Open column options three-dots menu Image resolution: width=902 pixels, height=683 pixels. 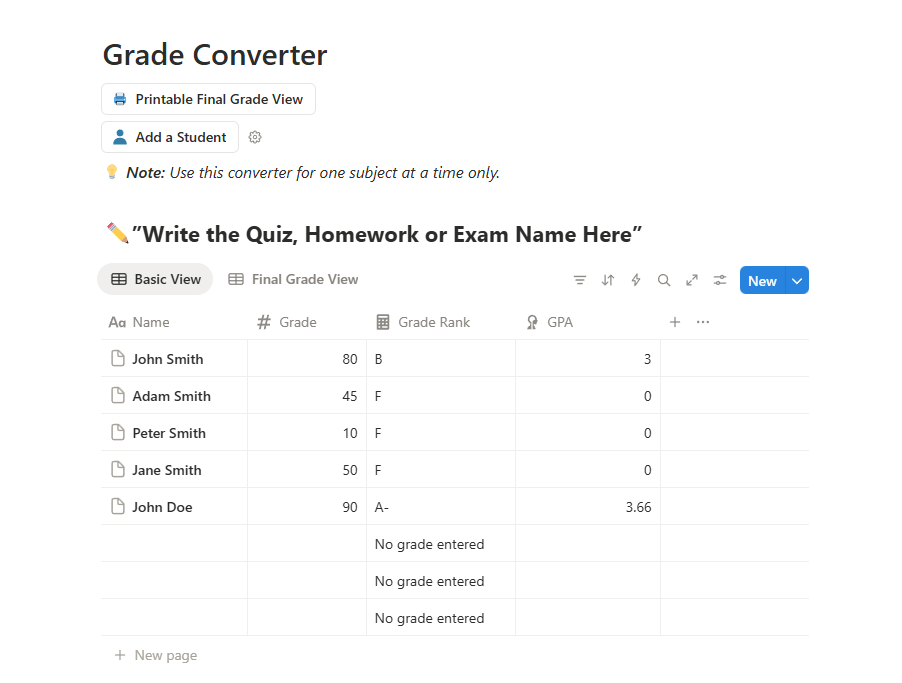tap(703, 322)
